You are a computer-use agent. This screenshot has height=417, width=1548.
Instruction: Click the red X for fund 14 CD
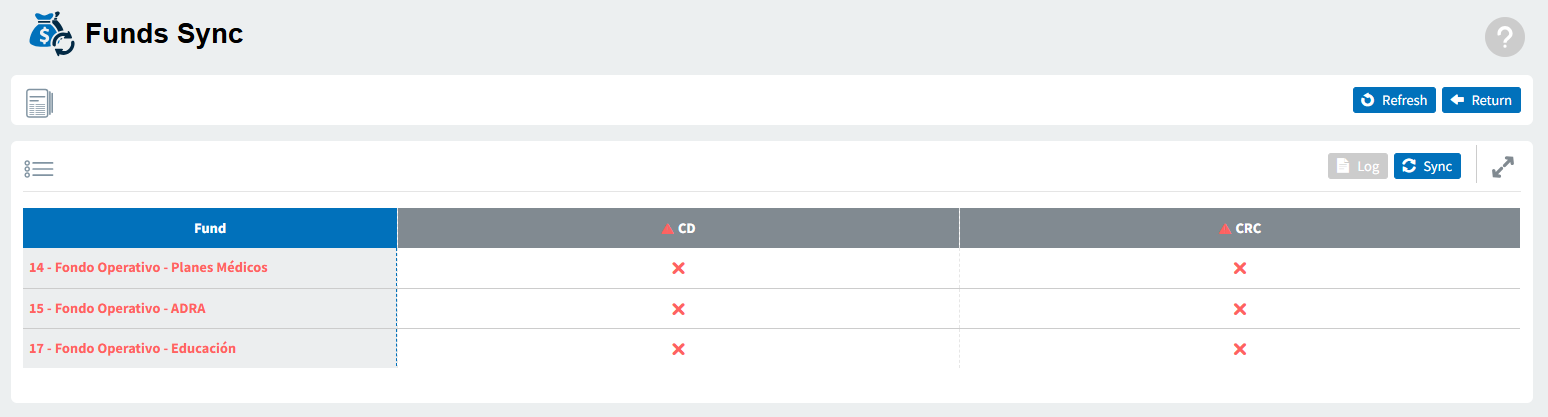678,268
